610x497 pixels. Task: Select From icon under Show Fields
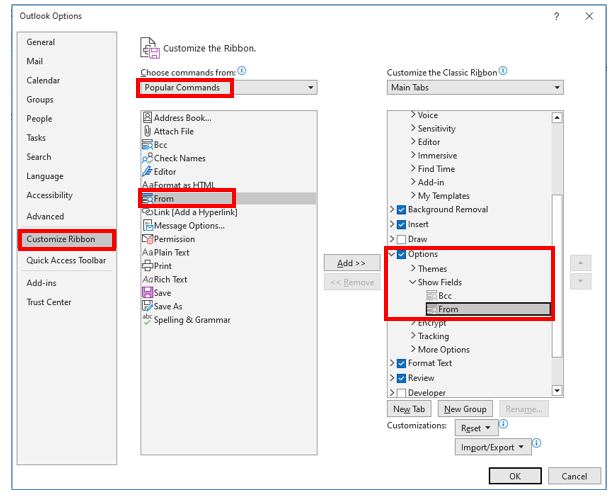point(431,309)
